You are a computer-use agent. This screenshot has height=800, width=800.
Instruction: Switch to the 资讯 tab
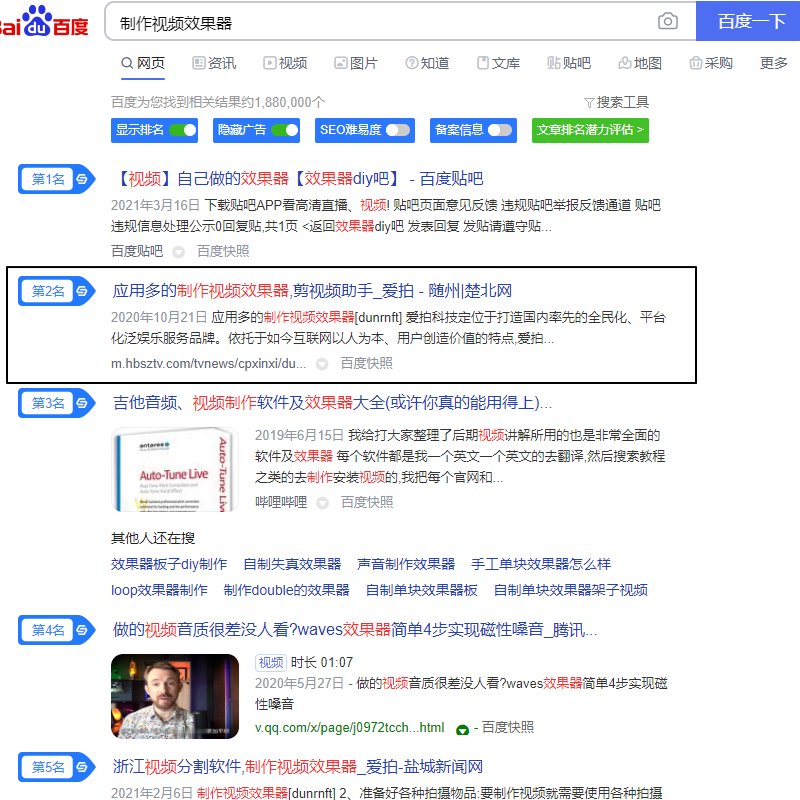pyautogui.click(x=214, y=63)
